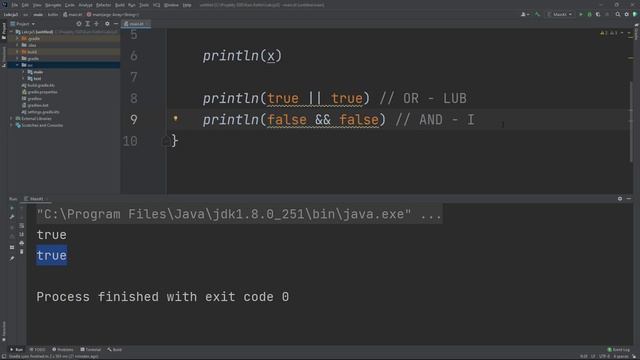
Task: Toggle tool window bars icon in the status bar corner
Action: (x=4, y=356)
